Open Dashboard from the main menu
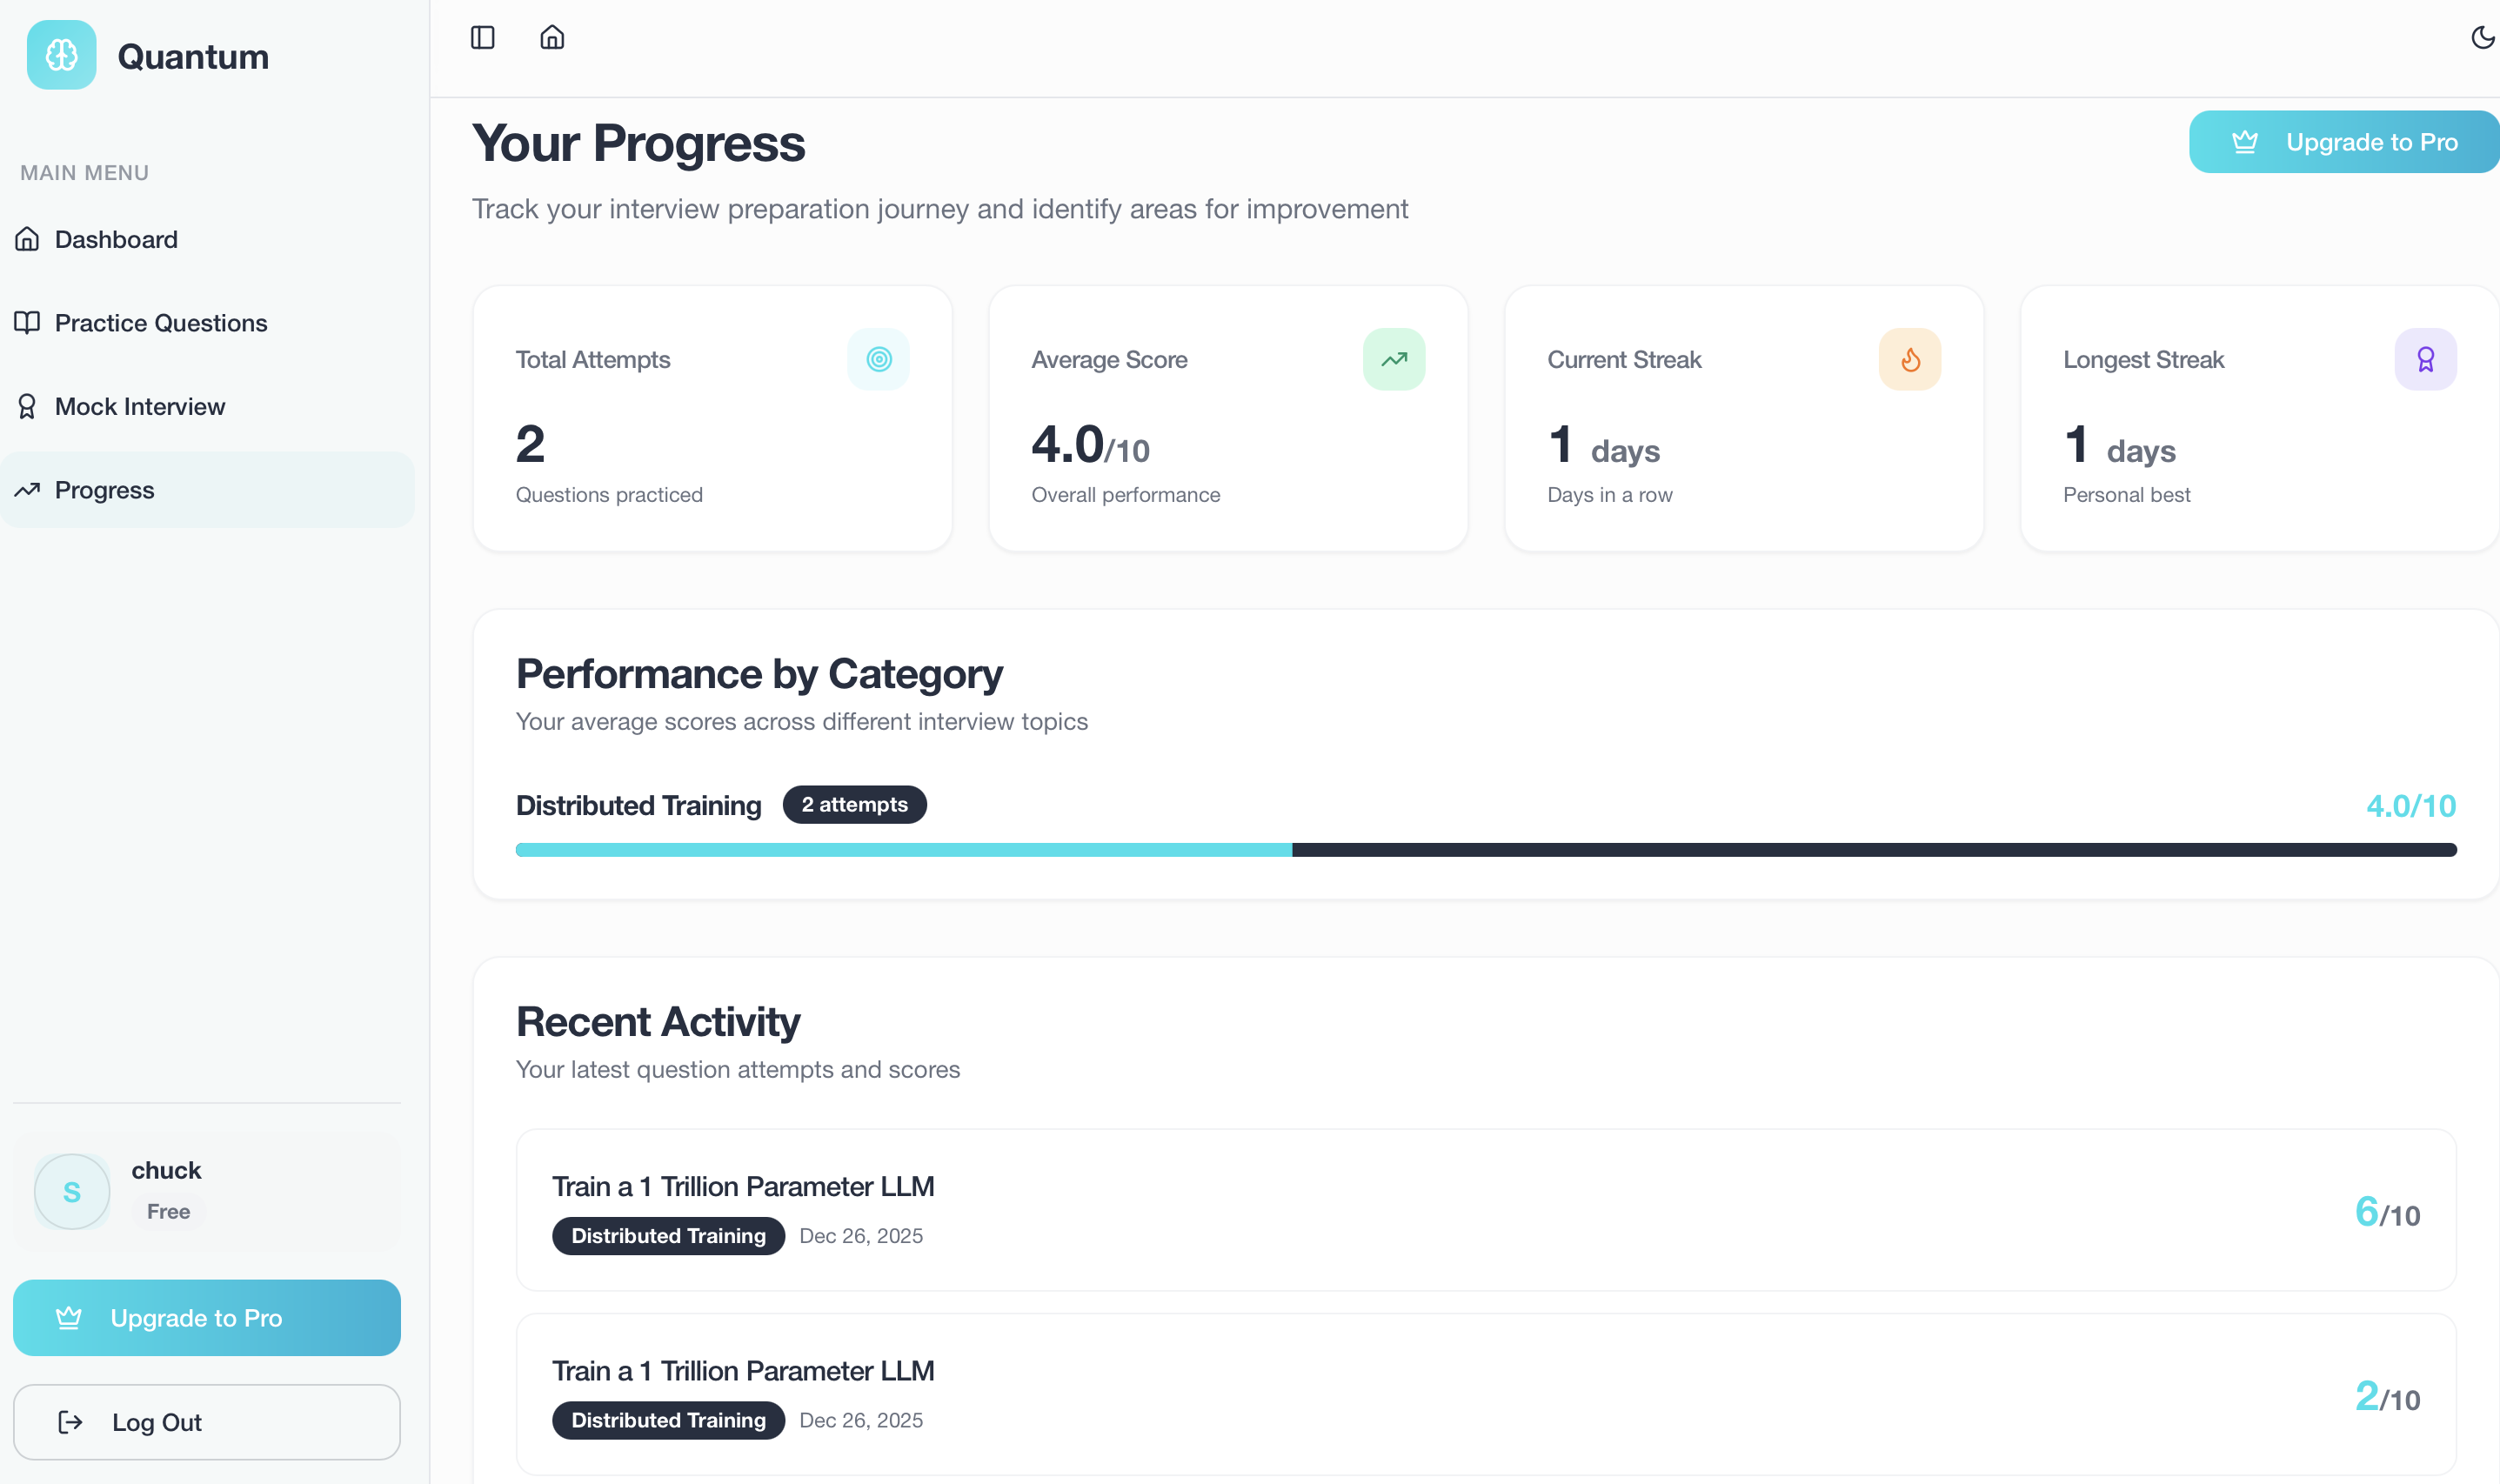 point(116,240)
